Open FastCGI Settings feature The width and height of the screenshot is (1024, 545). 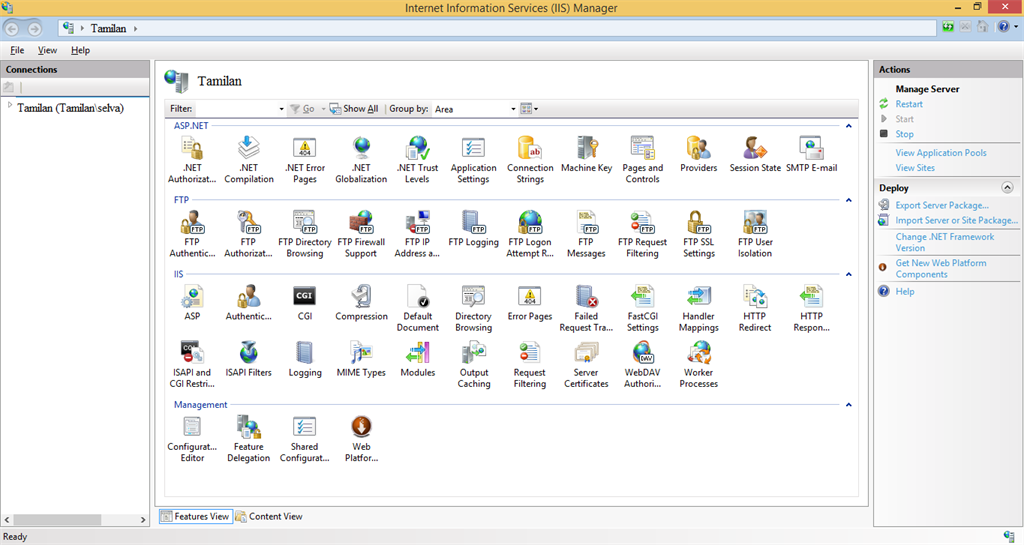click(x=643, y=309)
